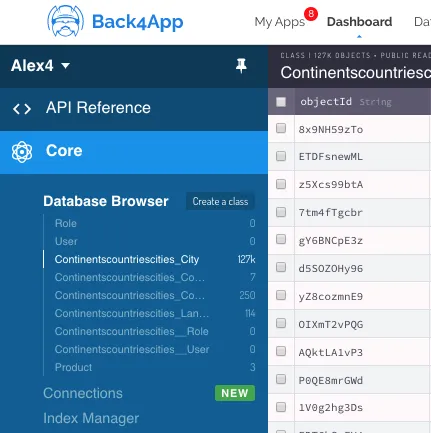The width and height of the screenshot is (431, 433).
Task: Toggle the select-all checkbox in objectId header
Action: tap(281, 102)
